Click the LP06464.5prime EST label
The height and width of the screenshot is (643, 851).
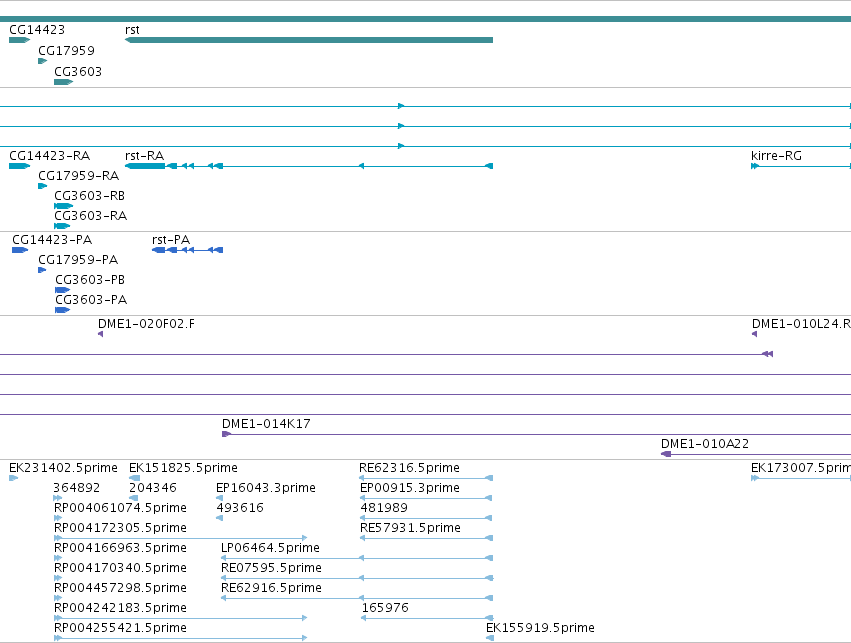pos(270,547)
